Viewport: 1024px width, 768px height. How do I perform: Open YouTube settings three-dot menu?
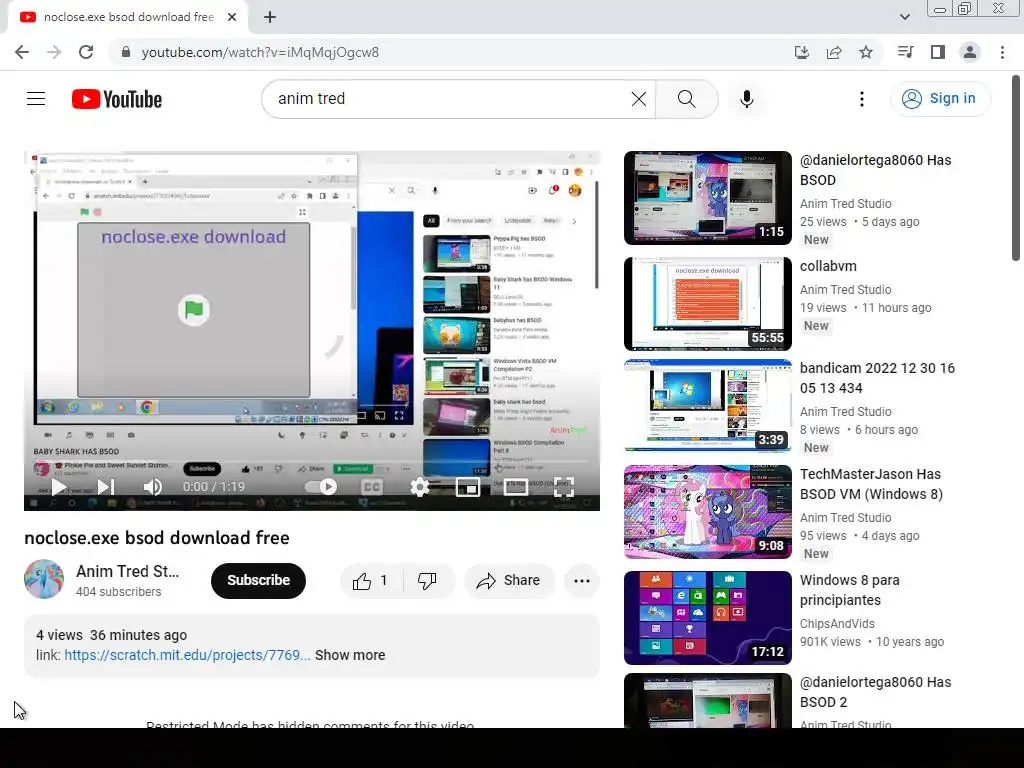point(862,99)
